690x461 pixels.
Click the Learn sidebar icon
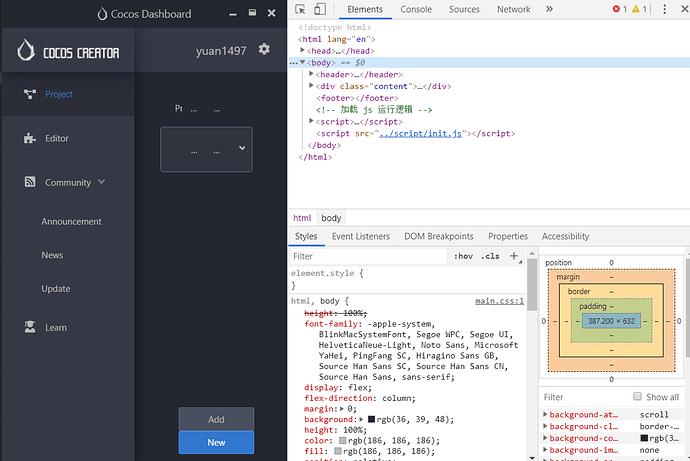pyautogui.click(x=30, y=327)
